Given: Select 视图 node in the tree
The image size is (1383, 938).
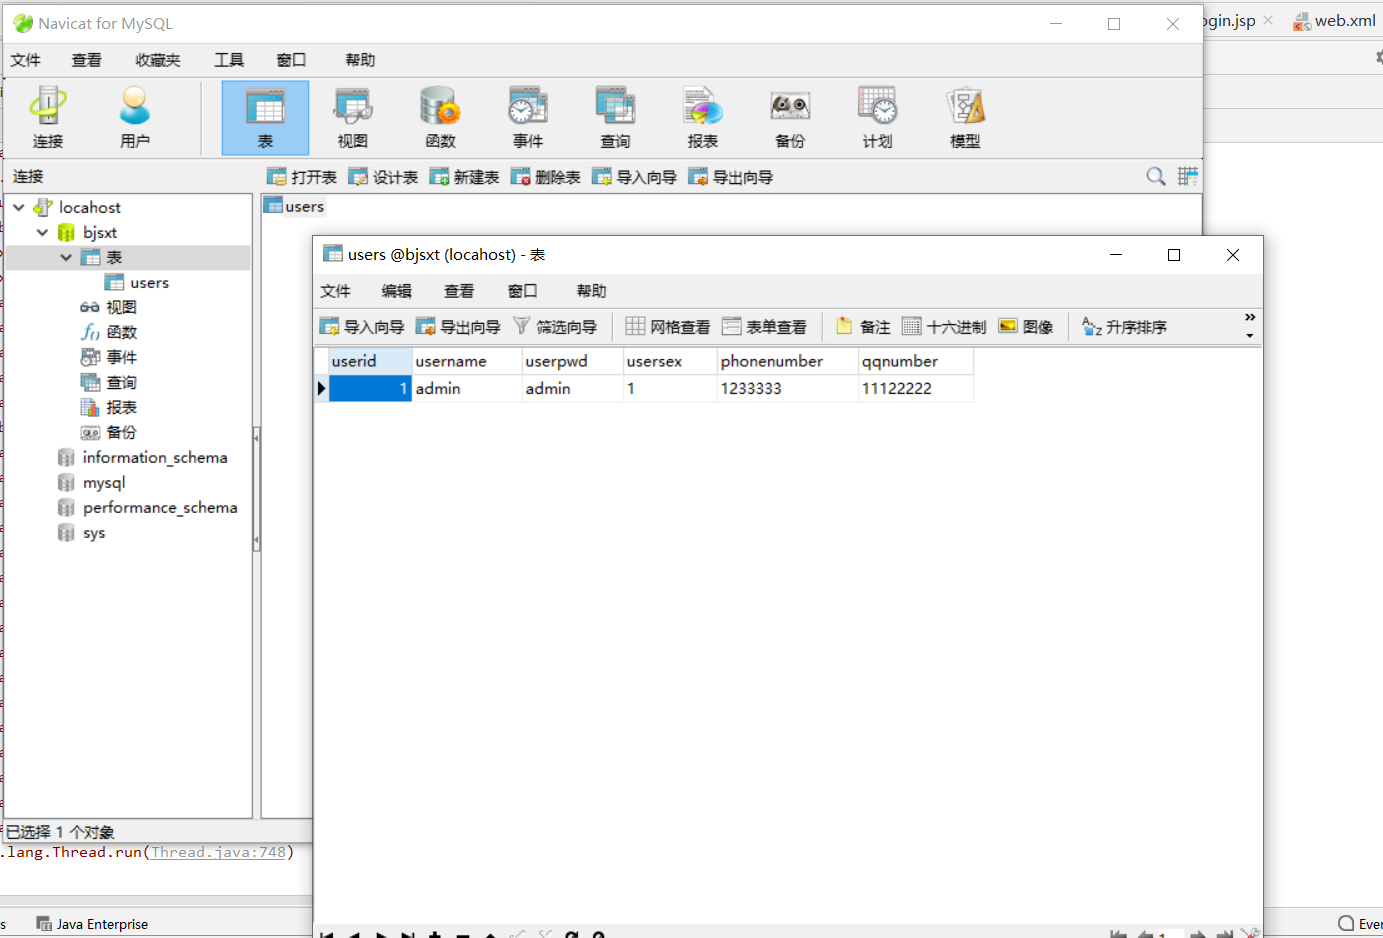Looking at the screenshot, I should point(109,307).
